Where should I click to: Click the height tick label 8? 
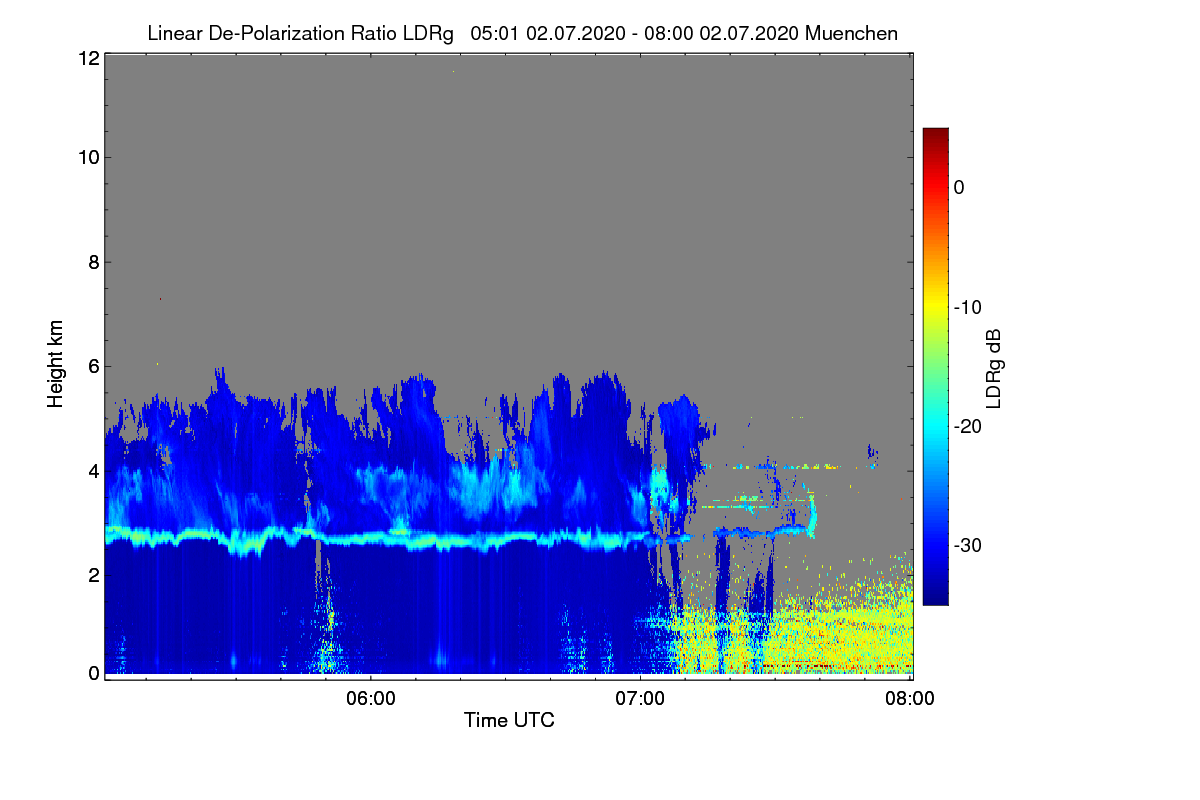(x=93, y=262)
